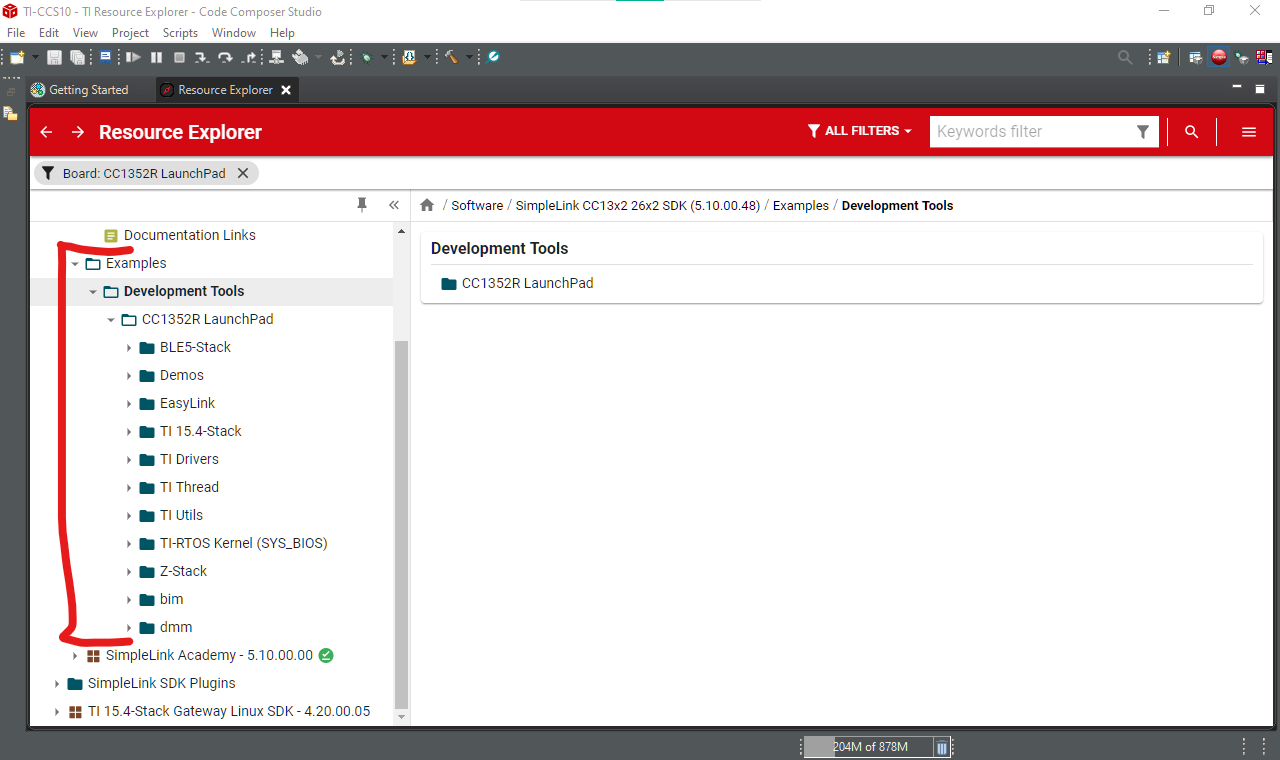Click the Step Return toolbar icon
The width and height of the screenshot is (1280, 760).
coord(250,58)
